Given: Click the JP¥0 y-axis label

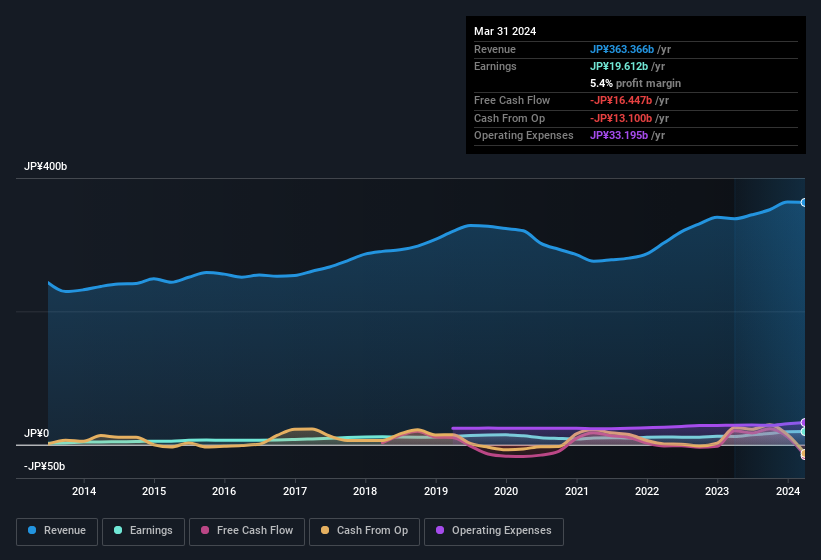Looking at the screenshot, I should (x=37, y=433).
